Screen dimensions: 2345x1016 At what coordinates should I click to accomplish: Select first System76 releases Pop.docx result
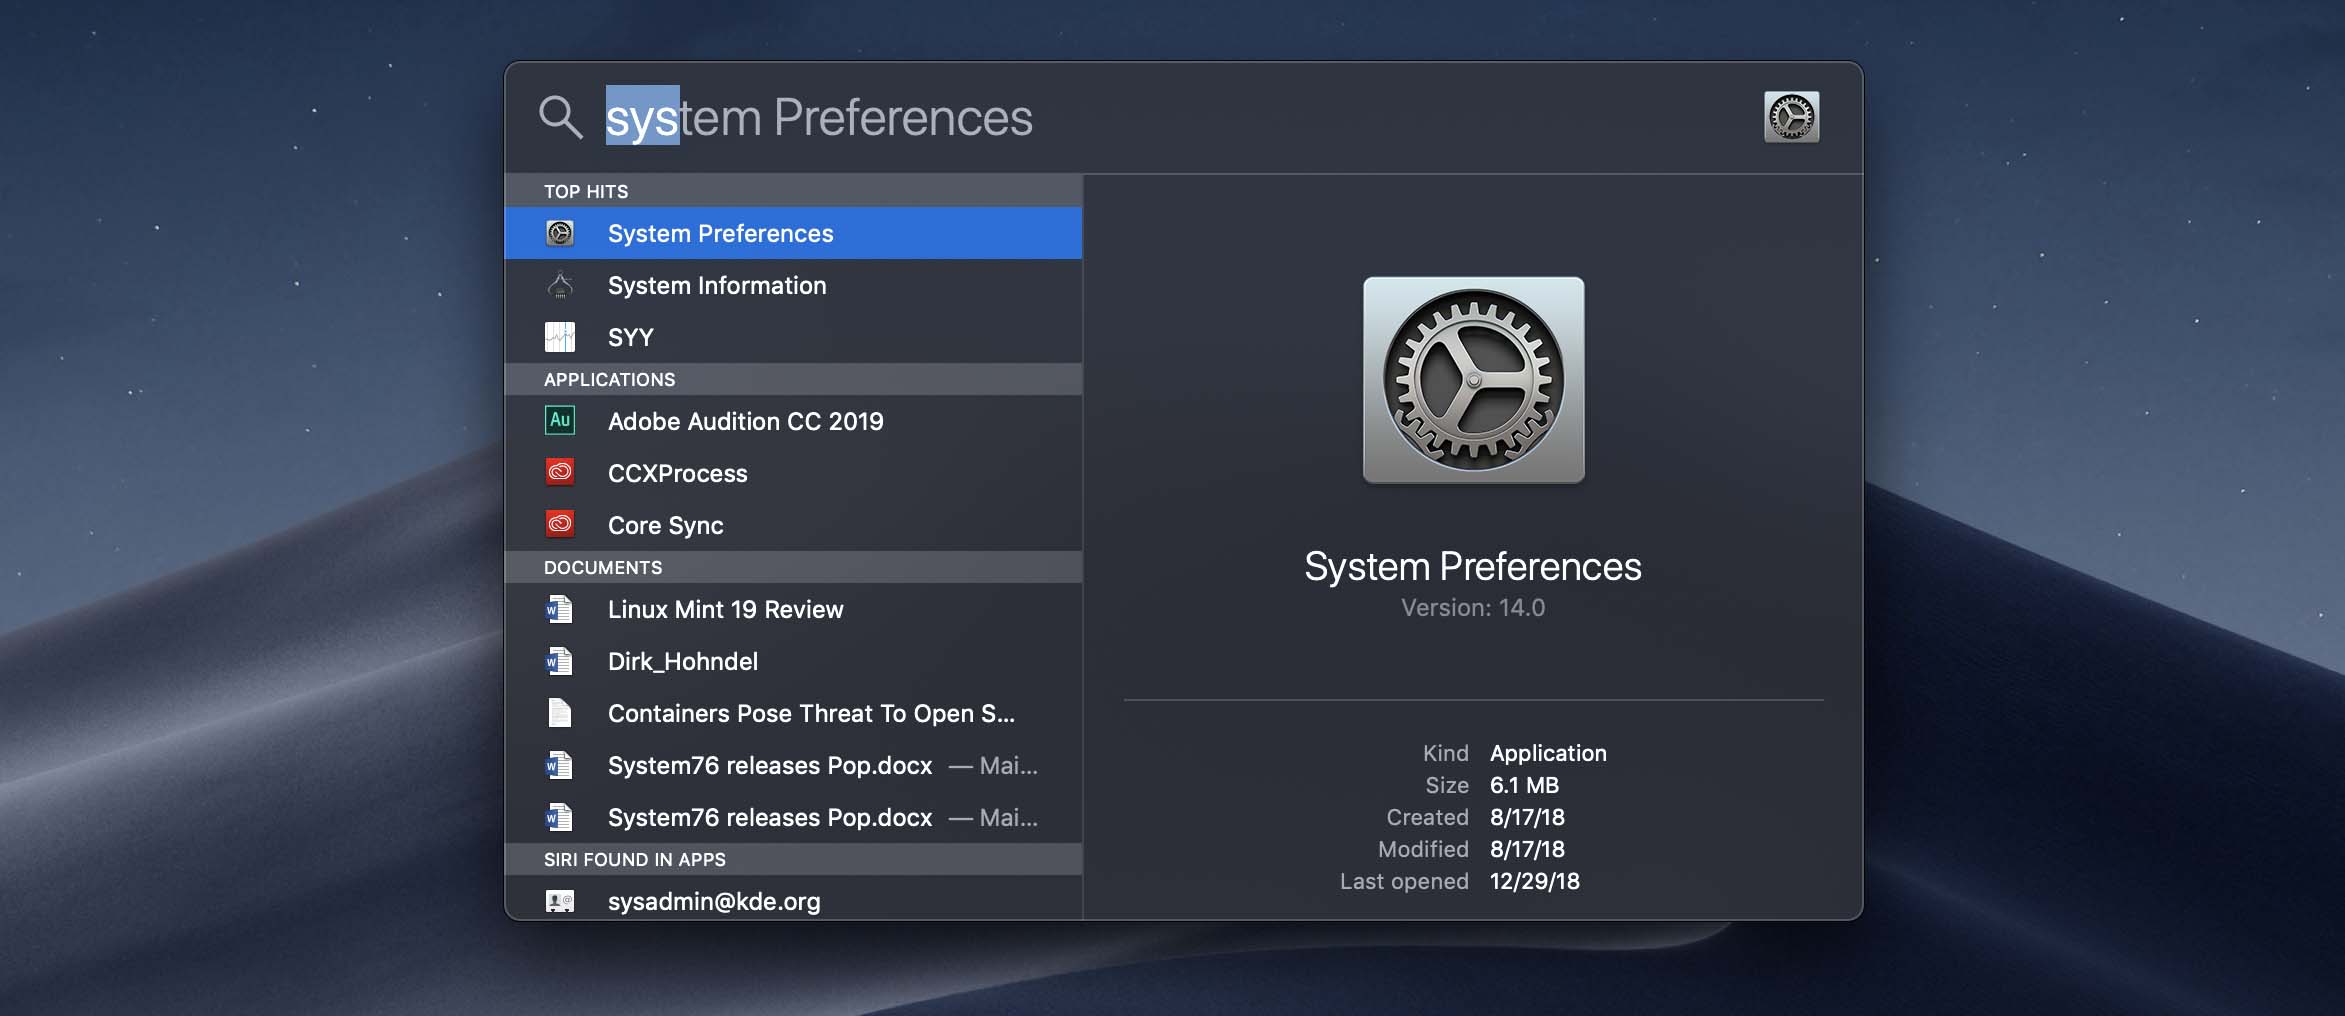point(770,766)
